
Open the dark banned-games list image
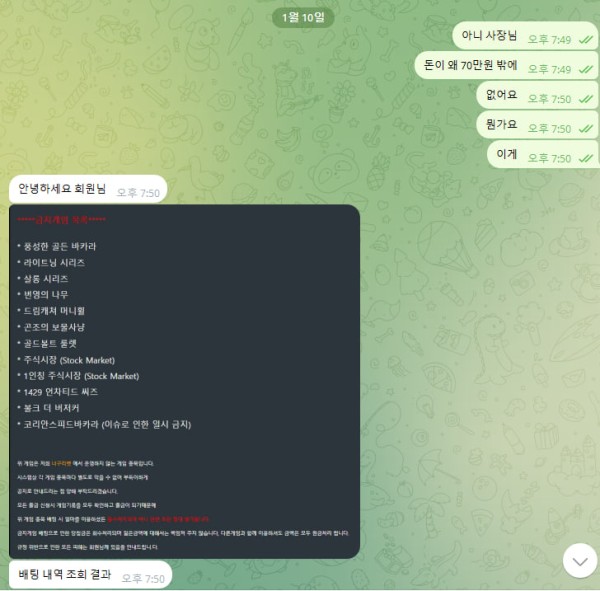pyautogui.click(x=184, y=381)
